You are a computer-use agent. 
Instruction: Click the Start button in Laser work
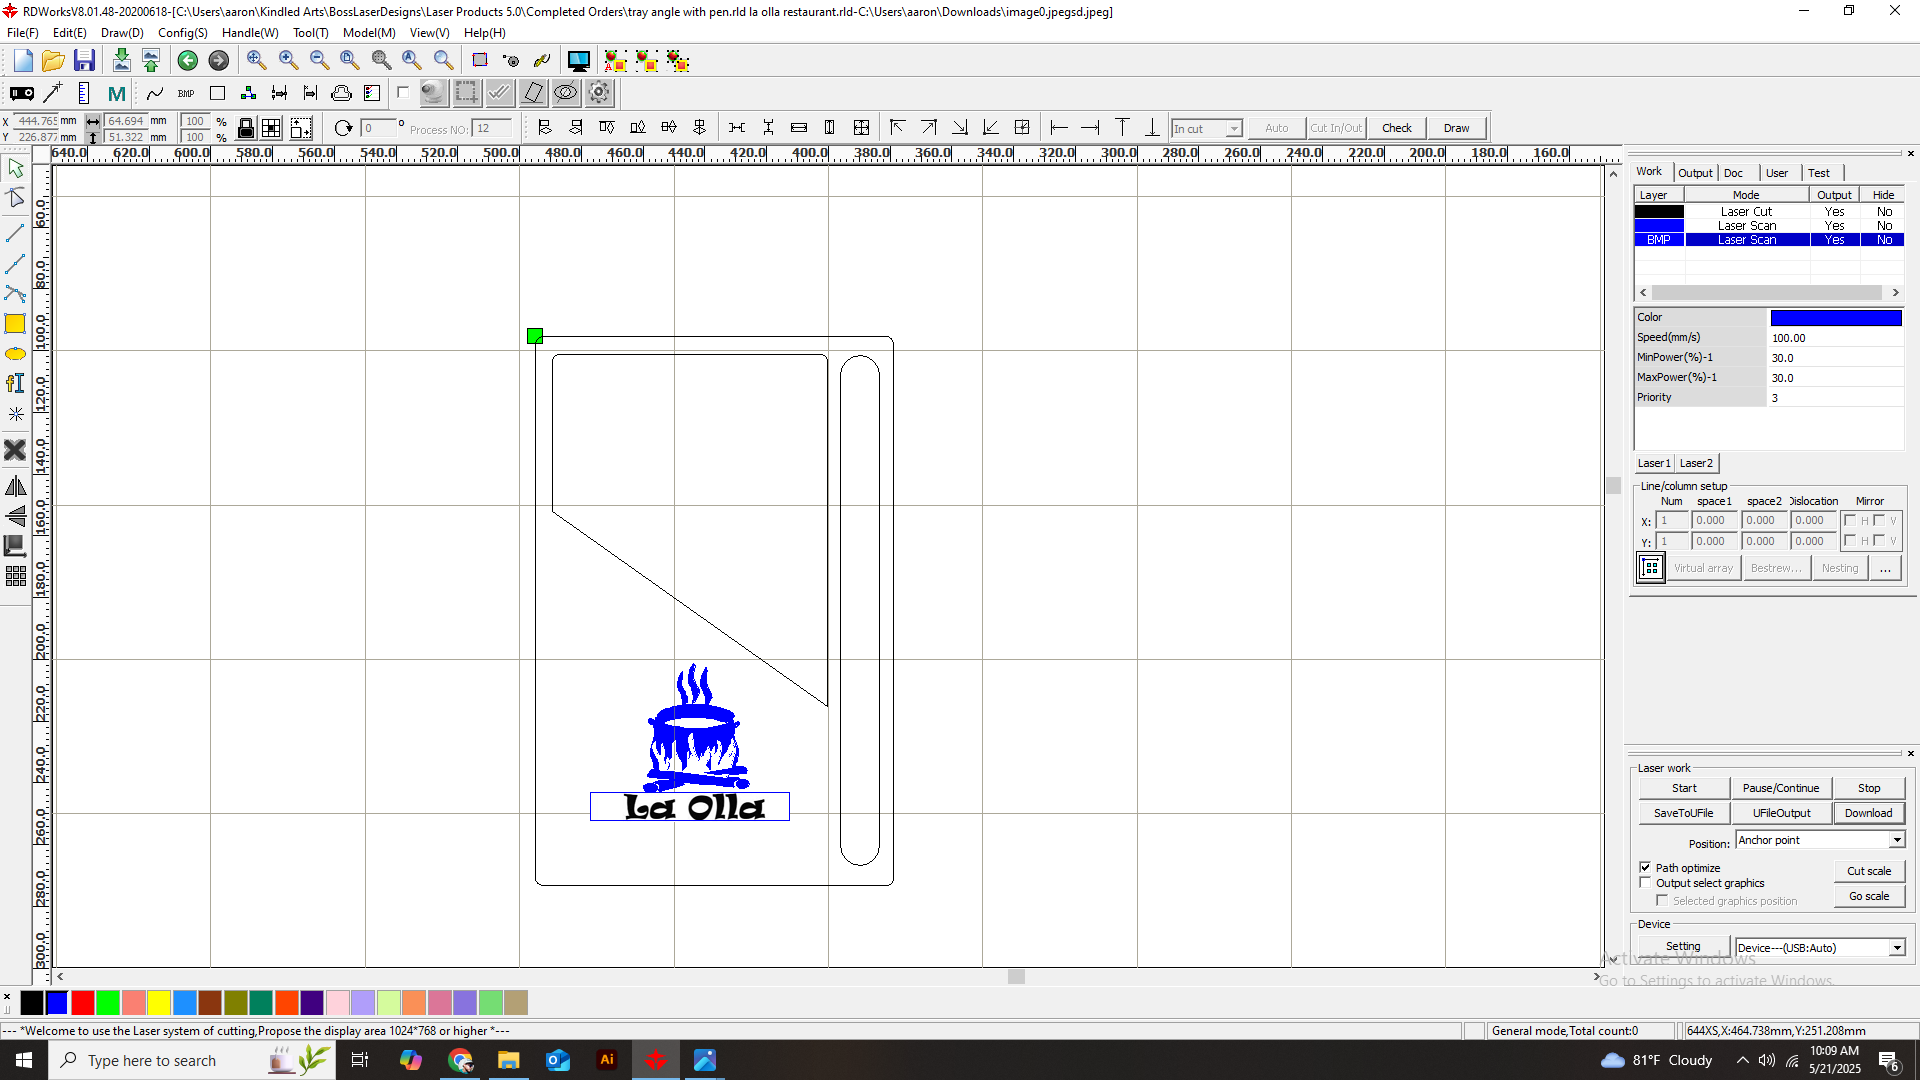click(x=1684, y=788)
